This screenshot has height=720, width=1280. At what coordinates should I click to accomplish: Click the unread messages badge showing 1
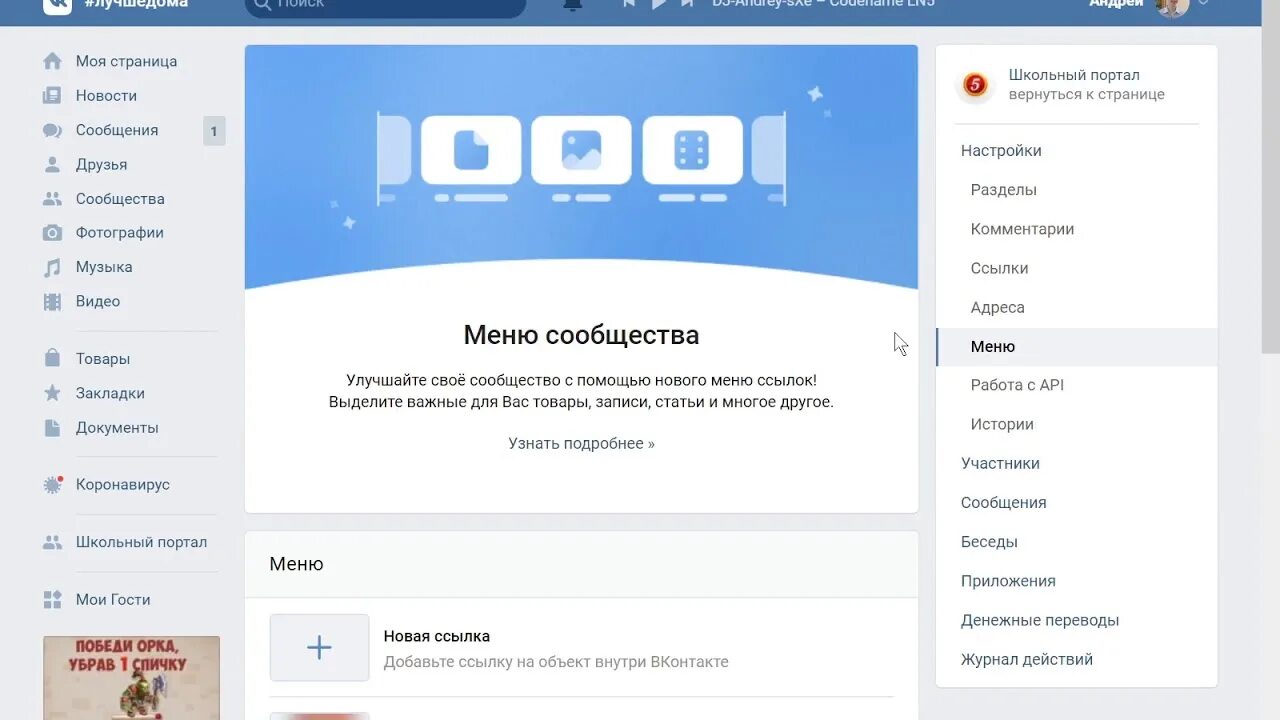[x=214, y=131]
